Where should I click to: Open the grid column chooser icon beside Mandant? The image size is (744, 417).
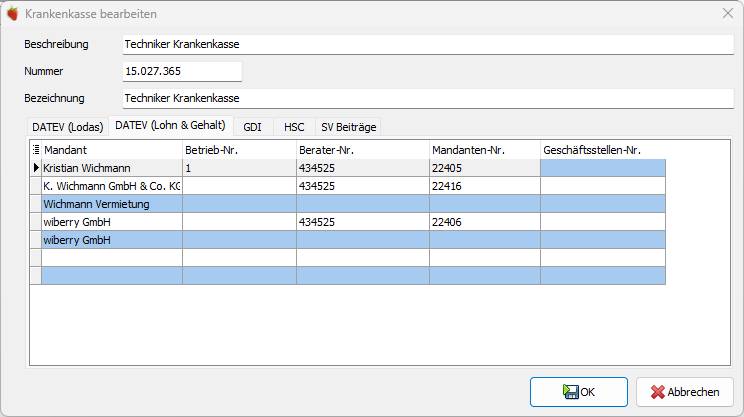click(x=36, y=150)
